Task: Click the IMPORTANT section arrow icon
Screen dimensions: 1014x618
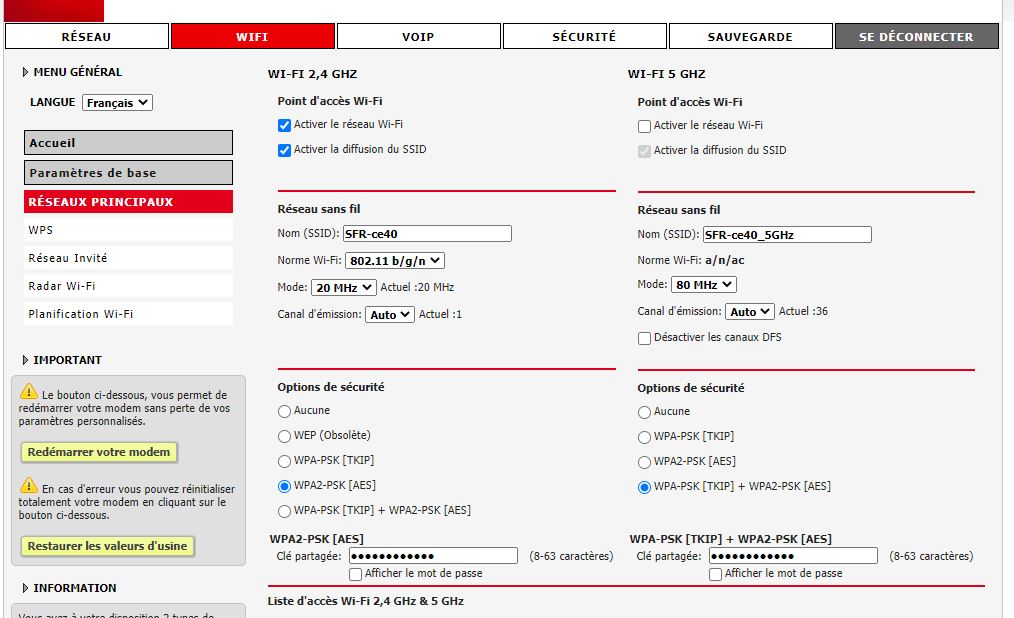Action: 25,360
